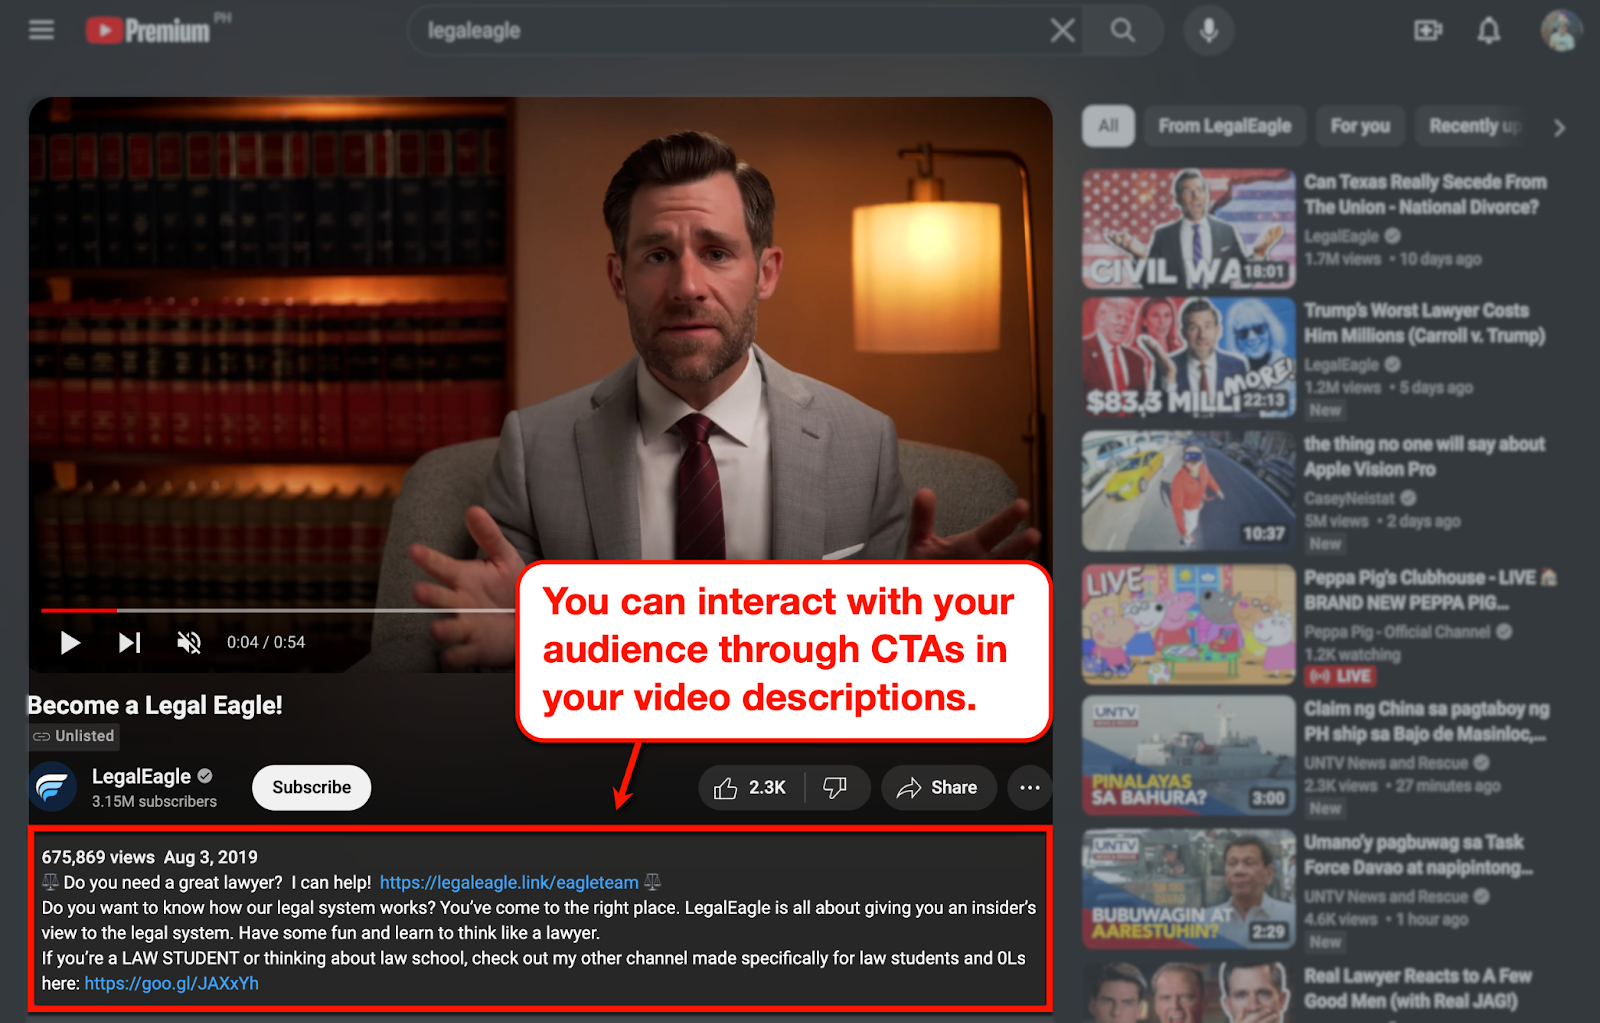The height and width of the screenshot is (1023, 1600).
Task: Skip to next video
Action: point(129,642)
